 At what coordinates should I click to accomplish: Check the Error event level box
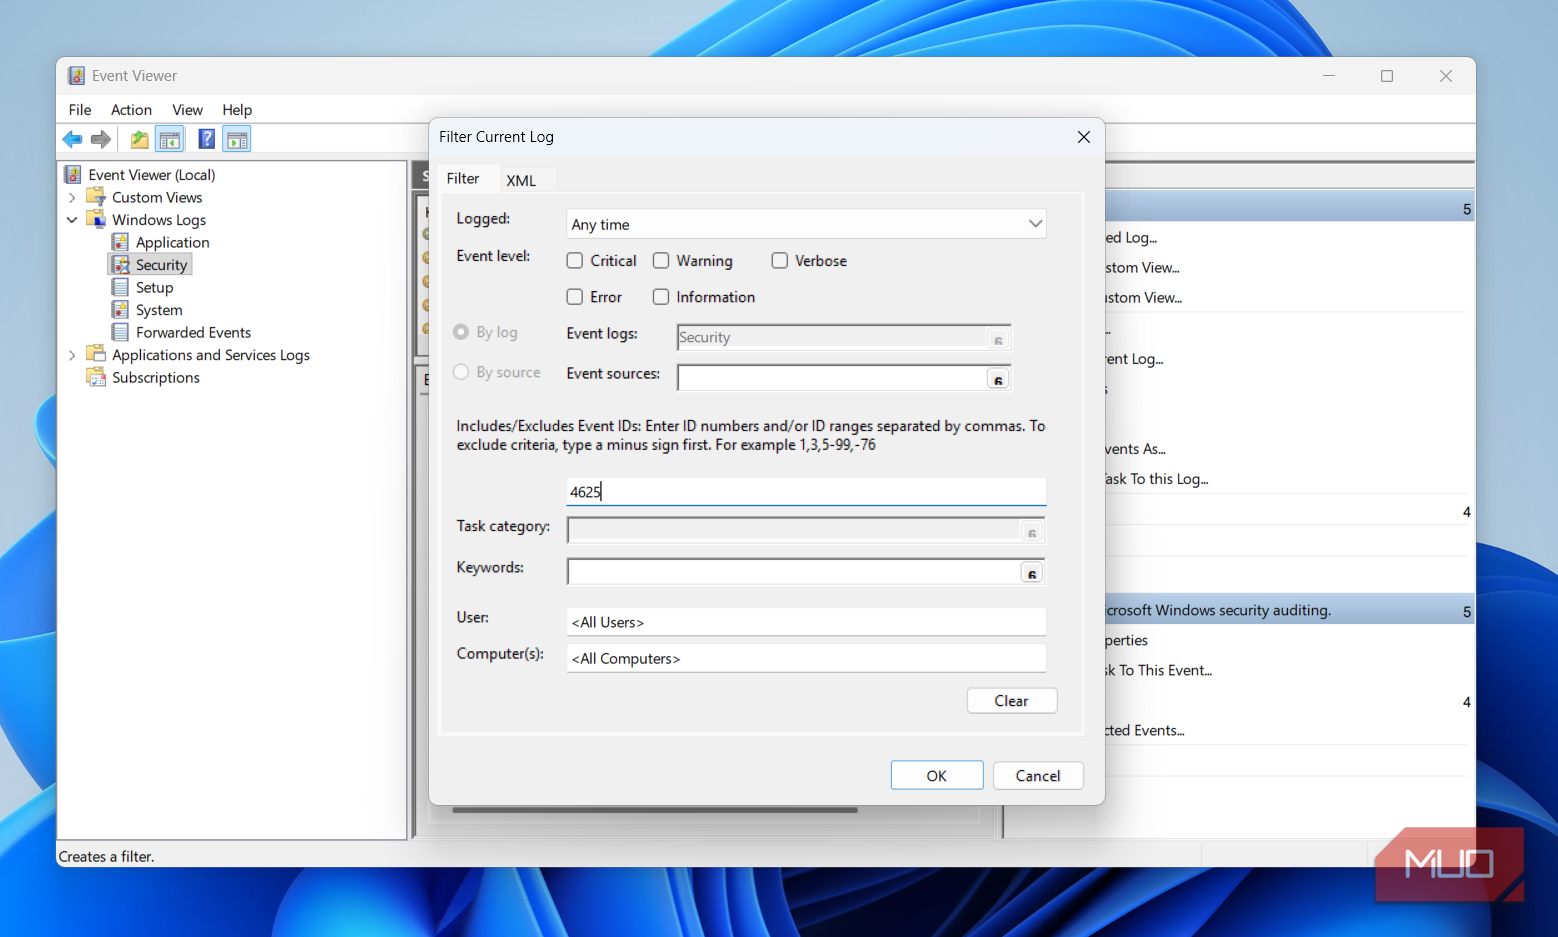575,297
